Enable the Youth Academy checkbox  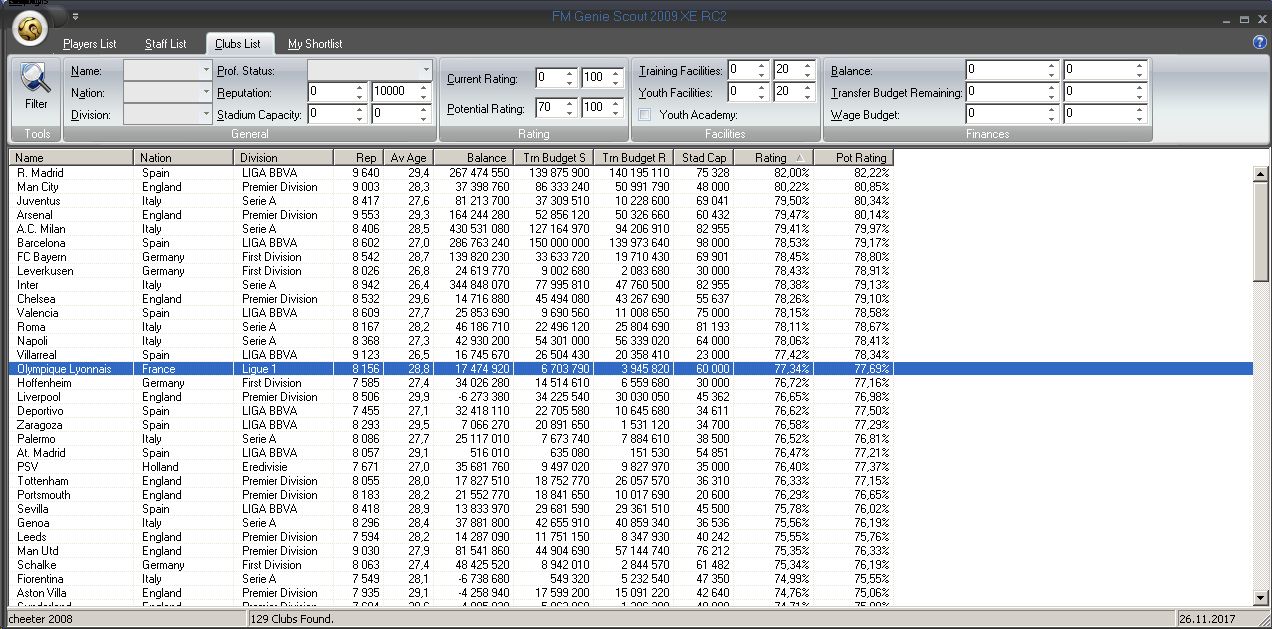click(x=645, y=115)
